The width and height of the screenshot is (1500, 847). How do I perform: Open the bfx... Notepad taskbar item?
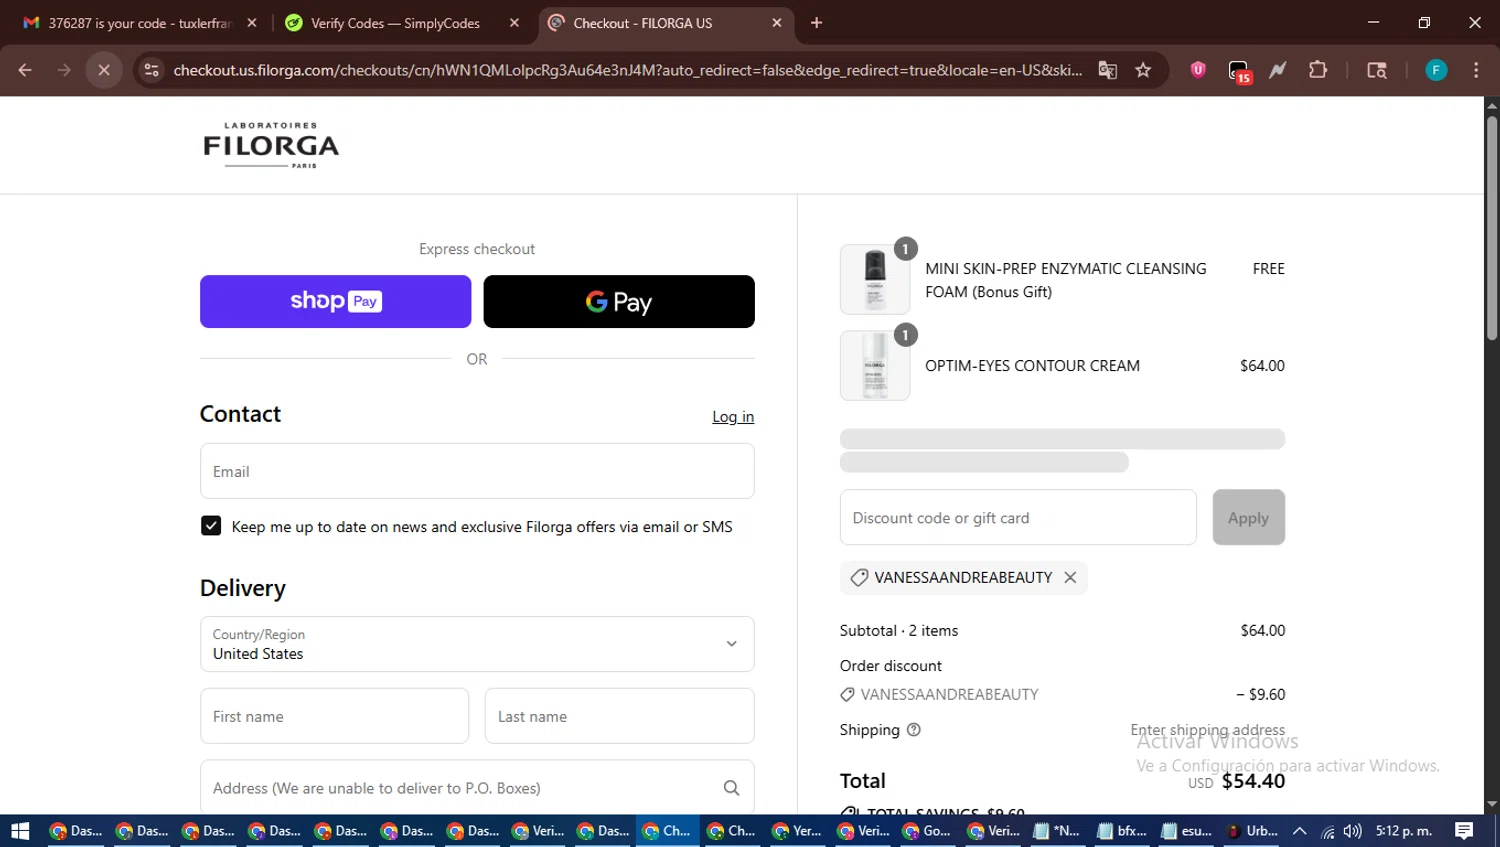1121,831
